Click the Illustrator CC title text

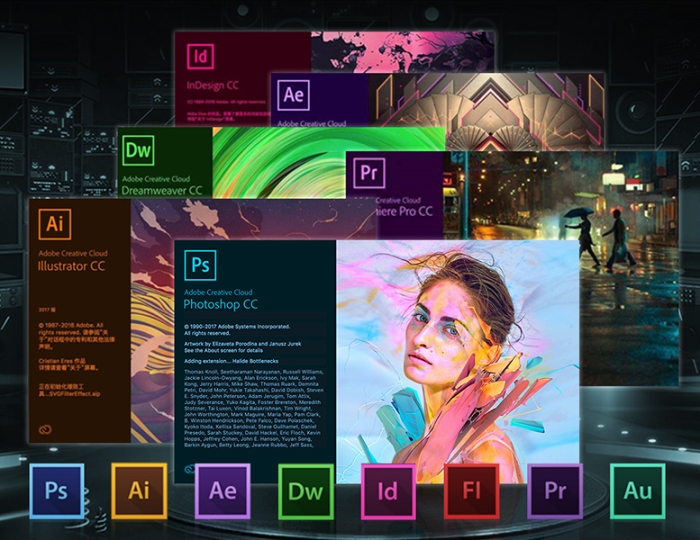[x=71, y=266]
